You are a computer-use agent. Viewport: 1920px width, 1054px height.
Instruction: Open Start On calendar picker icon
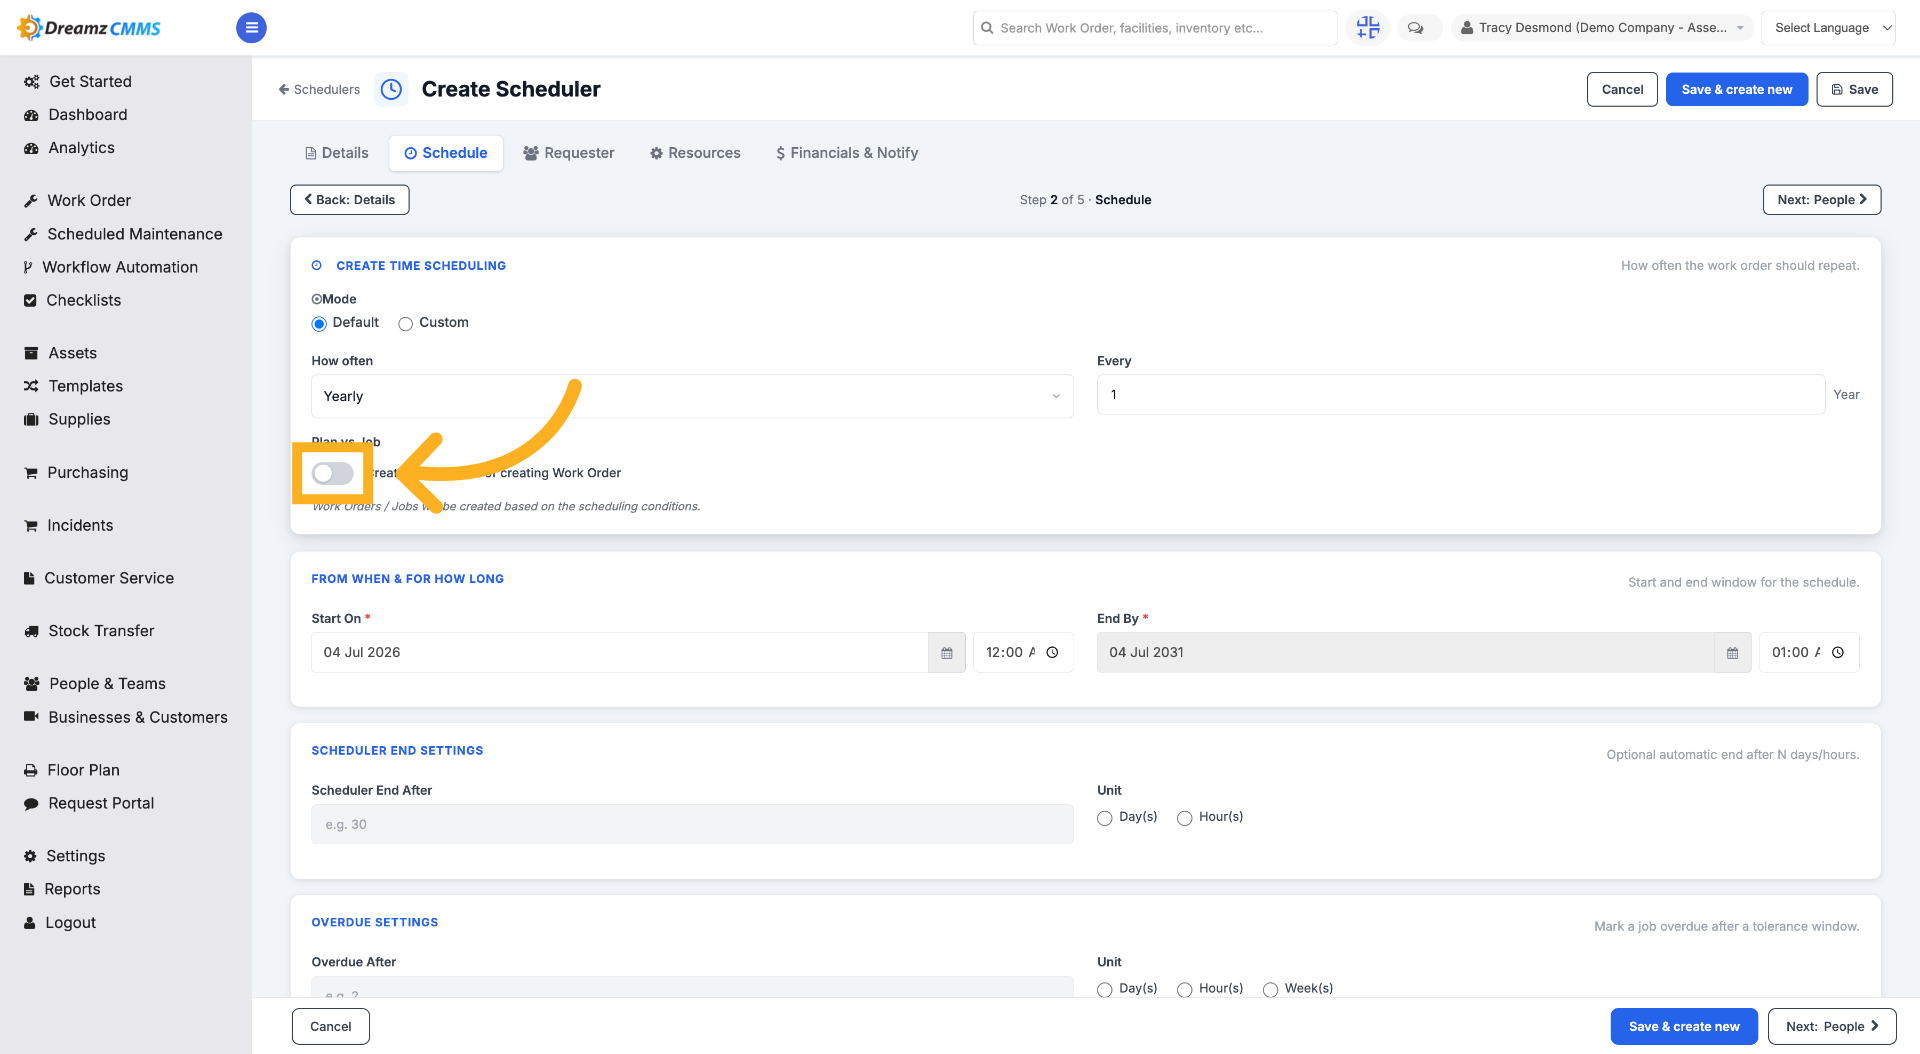947,653
